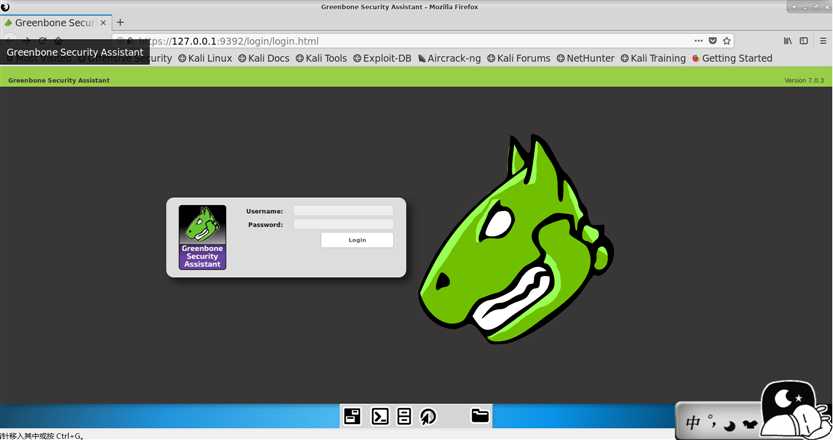833x440 pixels.
Task: Close the Greenbone Security browser tab
Action: (104, 23)
